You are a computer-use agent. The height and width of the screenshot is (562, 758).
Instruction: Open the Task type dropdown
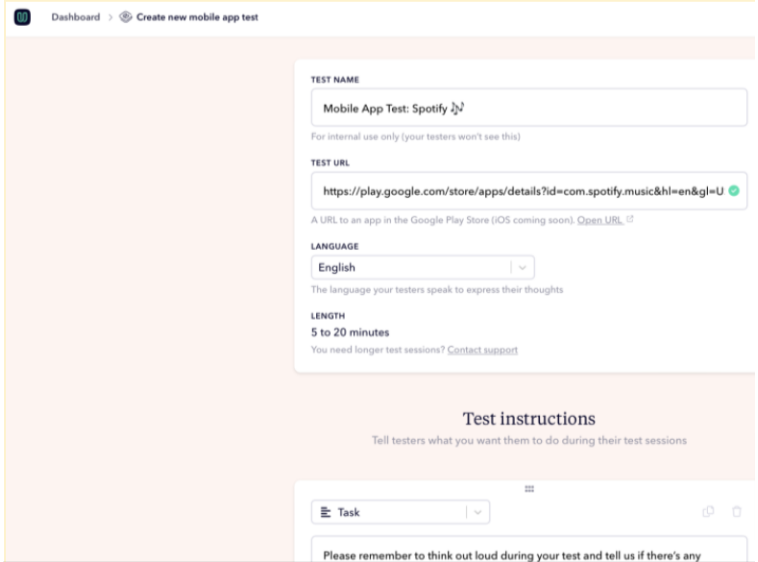(x=400, y=512)
